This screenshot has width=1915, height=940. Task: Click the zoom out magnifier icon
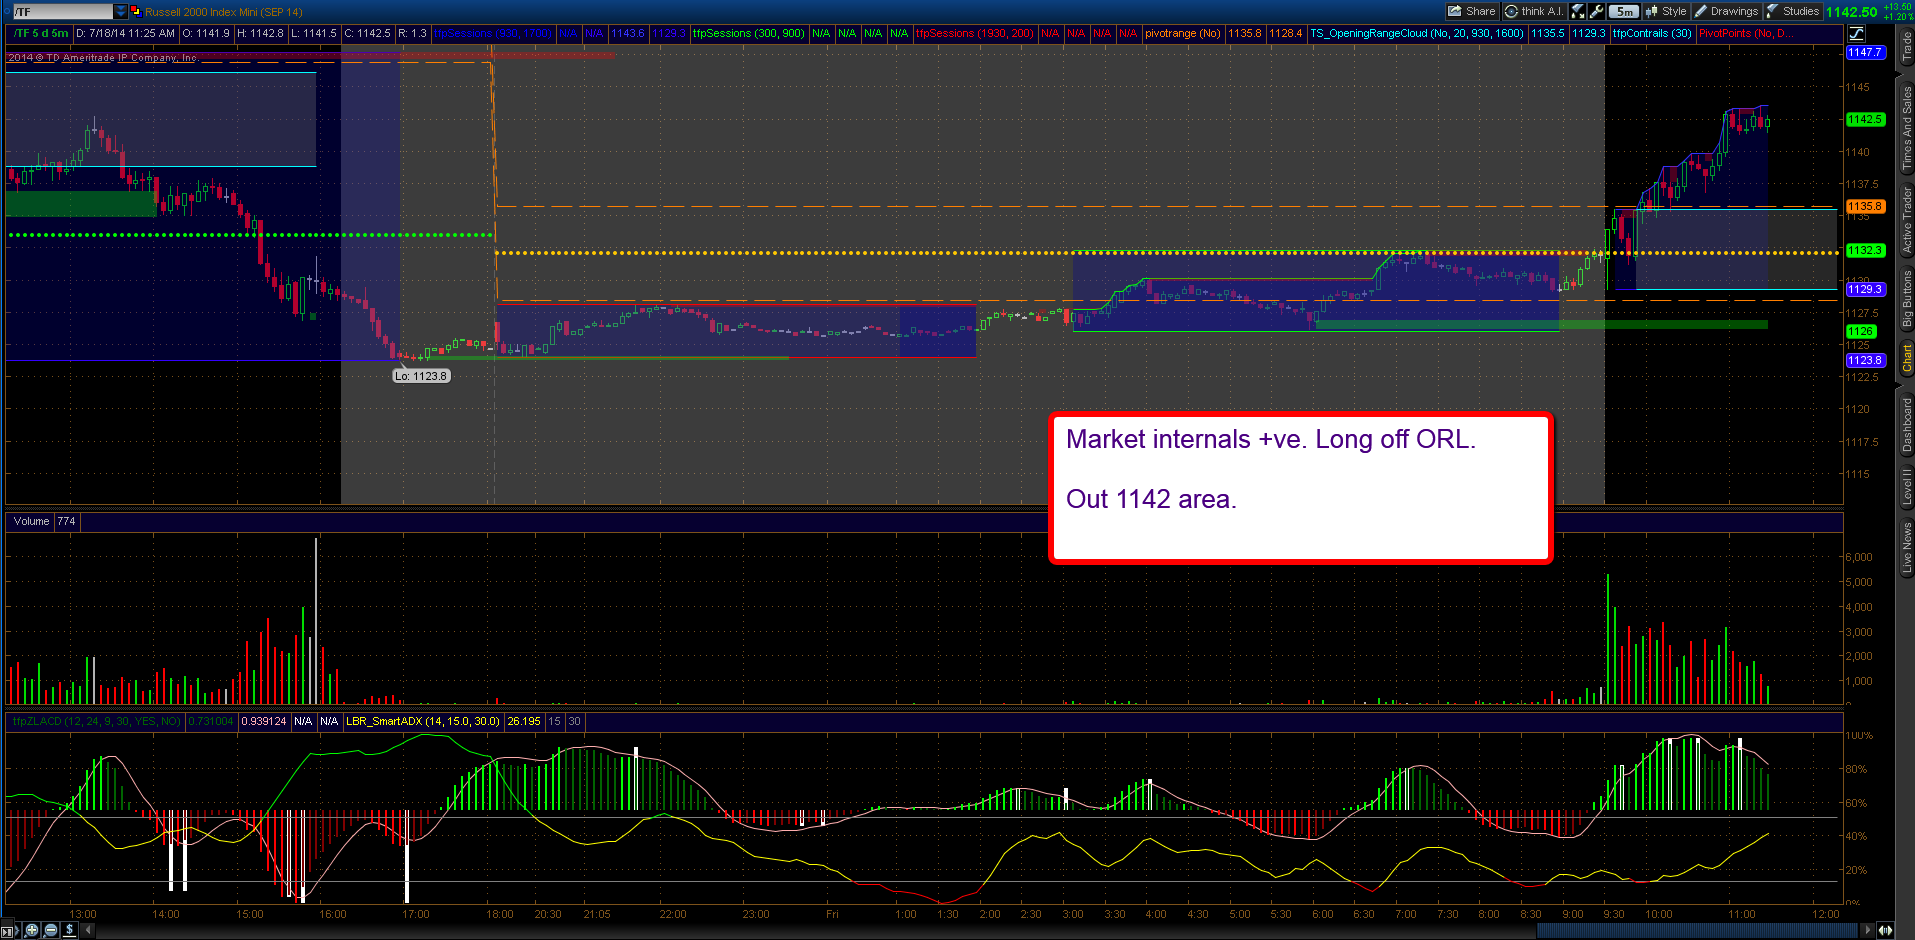[x=51, y=930]
